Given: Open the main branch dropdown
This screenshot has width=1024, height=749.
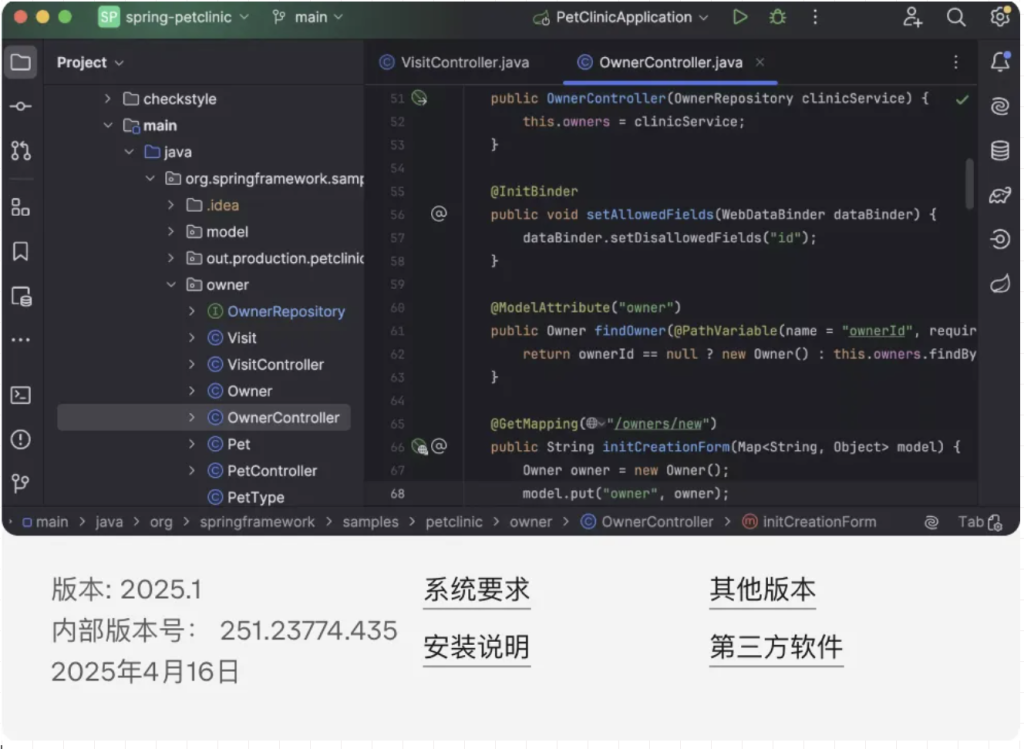Looking at the screenshot, I should (308, 17).
